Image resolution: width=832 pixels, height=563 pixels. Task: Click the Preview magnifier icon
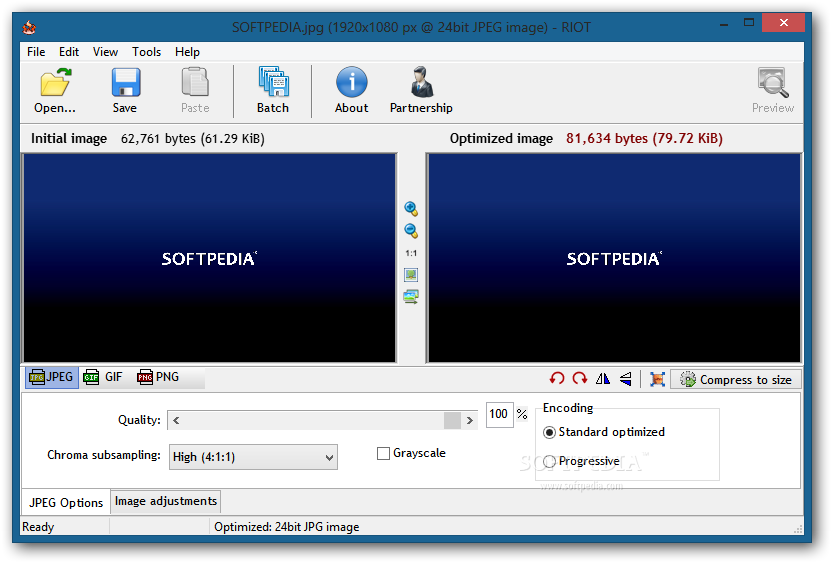[773, 83]
